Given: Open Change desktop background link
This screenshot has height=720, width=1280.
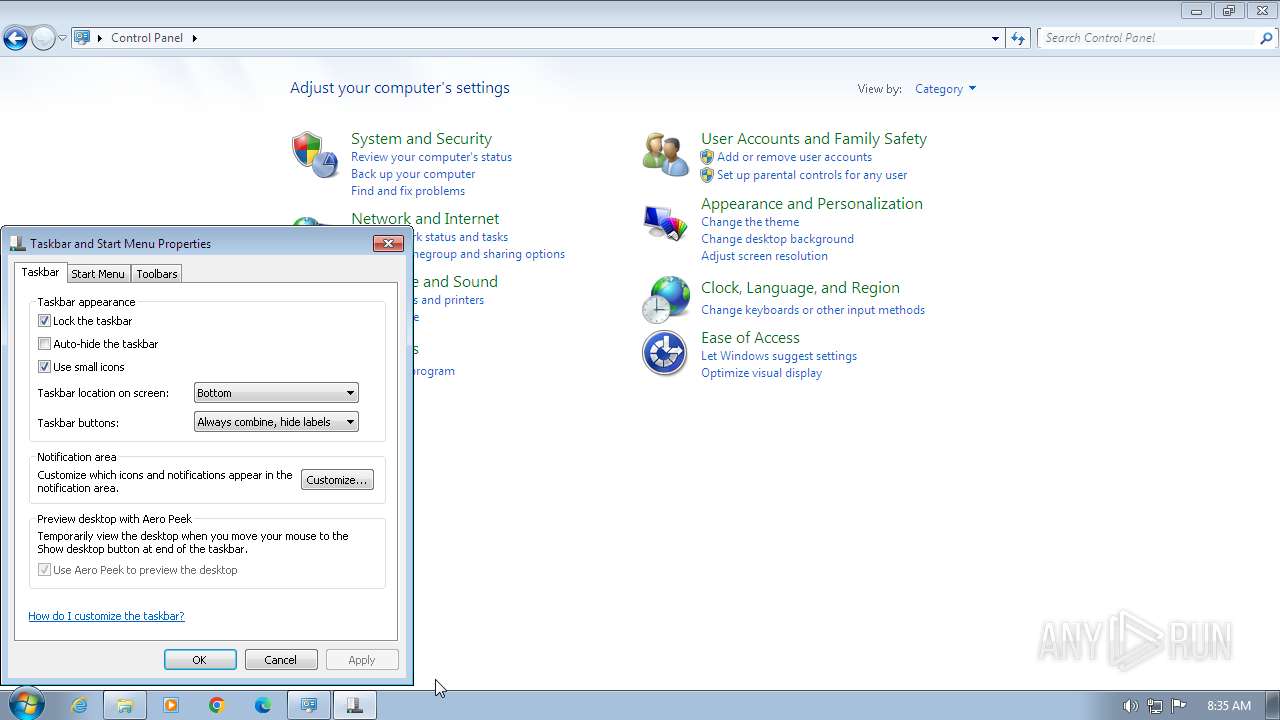Looking at the screenshot, I should coord(777,239).
